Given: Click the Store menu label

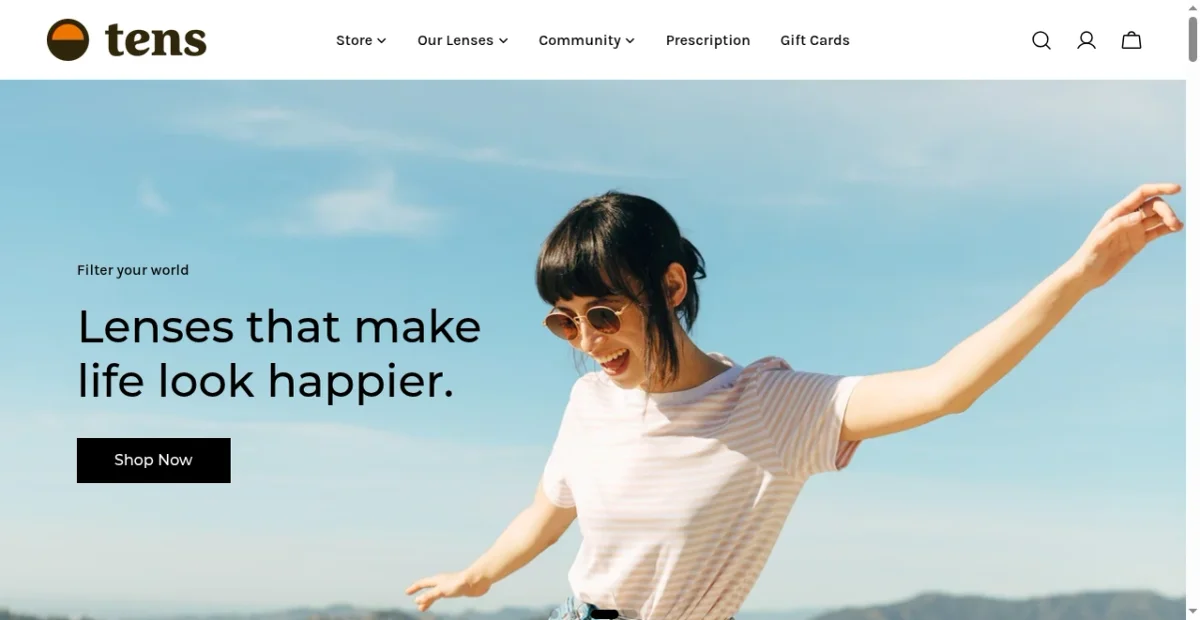Looking at the screenshot, I should (x=354, y=40).
